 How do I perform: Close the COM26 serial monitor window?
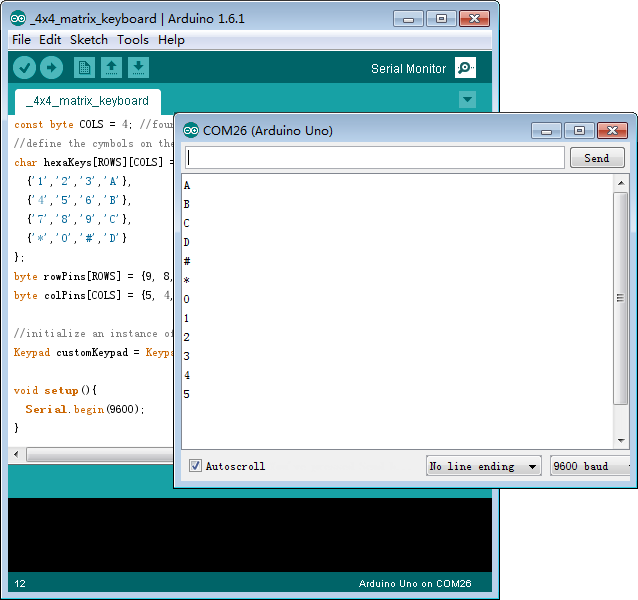(612, 131)
